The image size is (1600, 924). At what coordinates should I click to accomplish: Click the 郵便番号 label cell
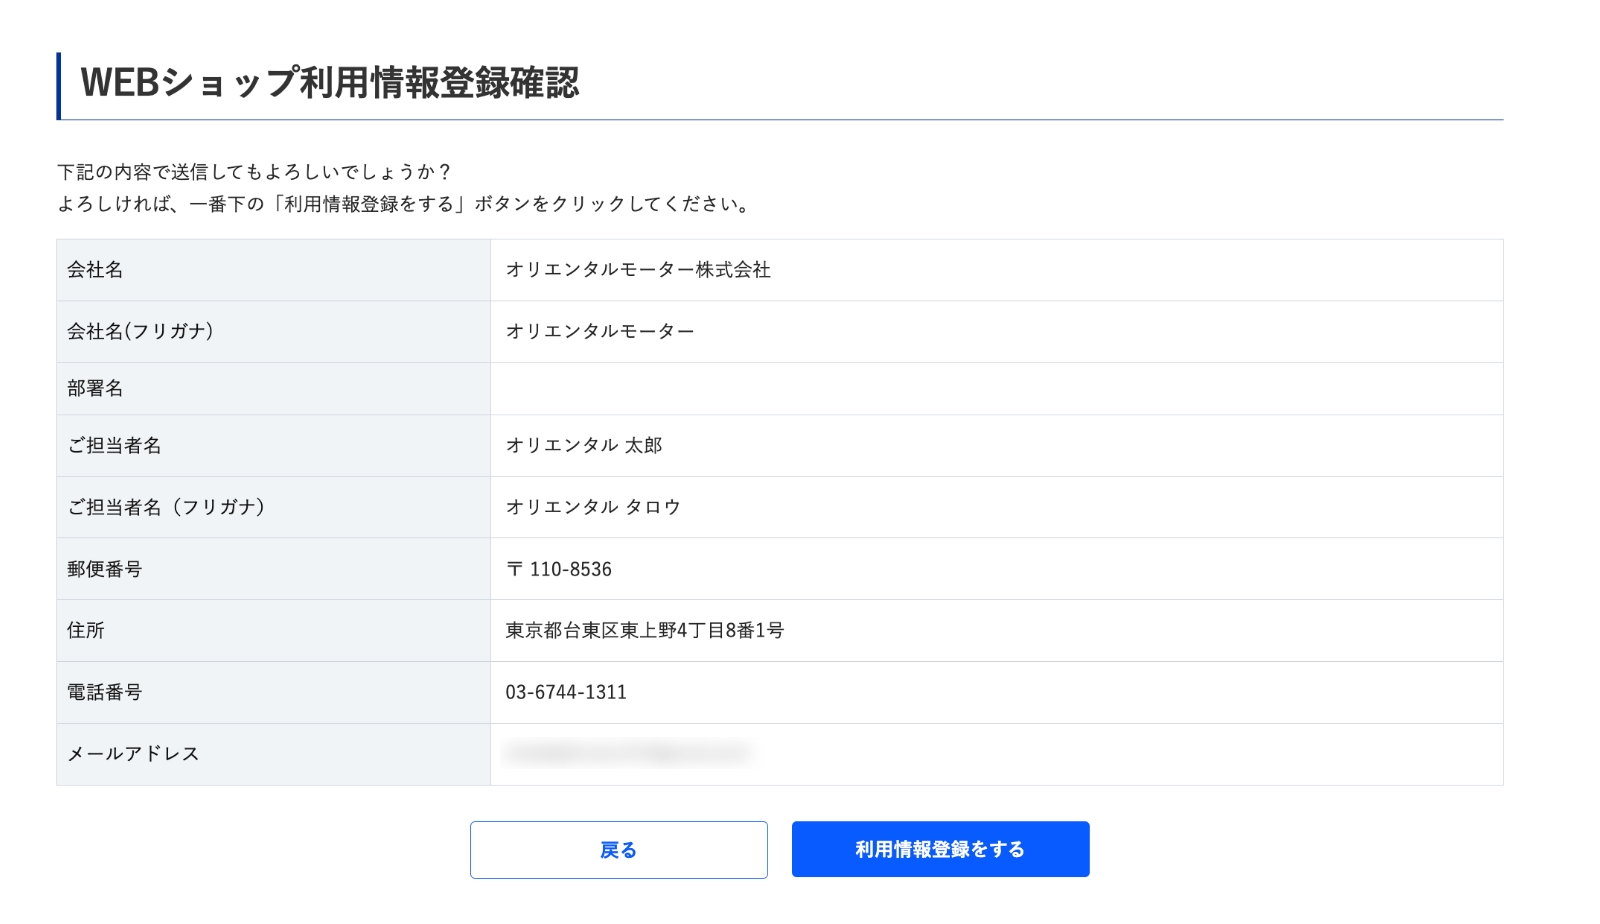[x=273, y=569]
